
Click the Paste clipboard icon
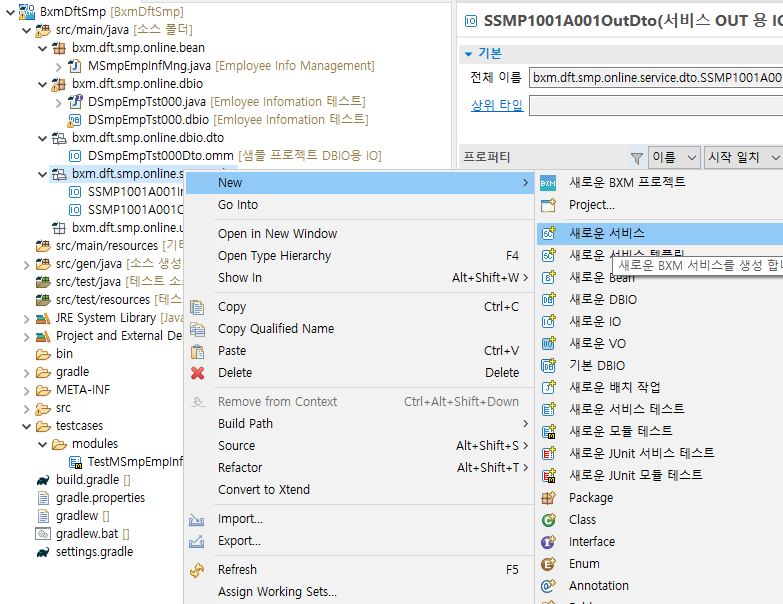pyautogui.click(x=198, y=351)
